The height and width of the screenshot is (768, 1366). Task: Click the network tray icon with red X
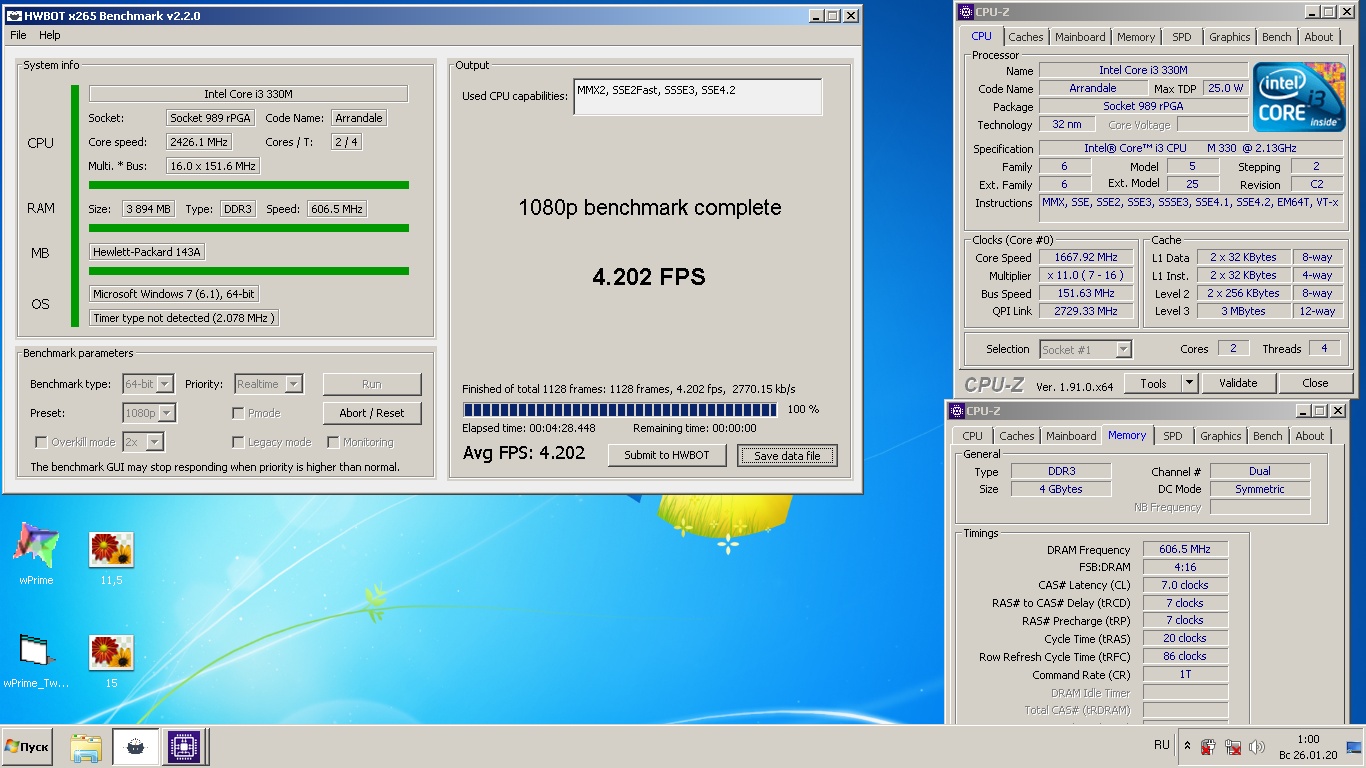(1233, 747)
